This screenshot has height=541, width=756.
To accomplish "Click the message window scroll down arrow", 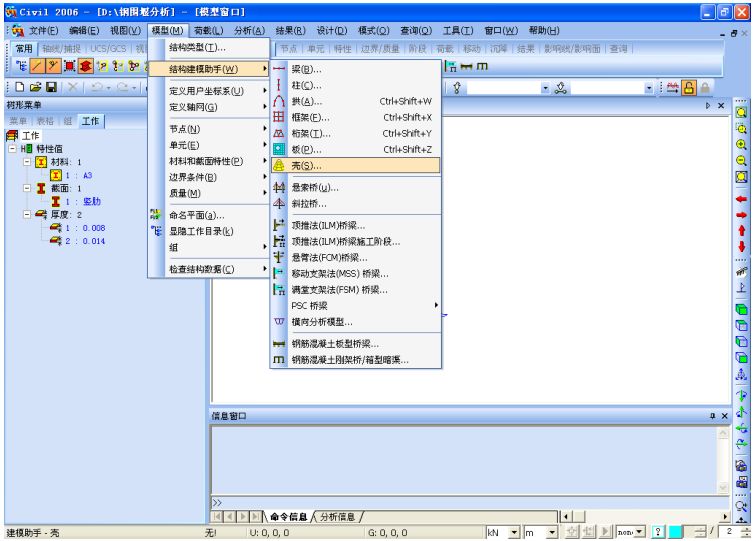I will [723, 487].
